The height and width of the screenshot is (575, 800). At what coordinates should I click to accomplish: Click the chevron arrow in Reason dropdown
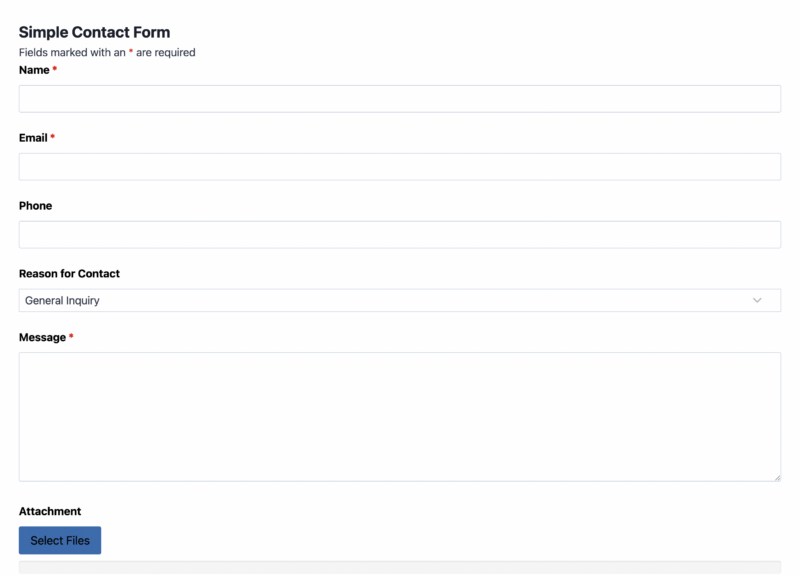coord(757,300)
